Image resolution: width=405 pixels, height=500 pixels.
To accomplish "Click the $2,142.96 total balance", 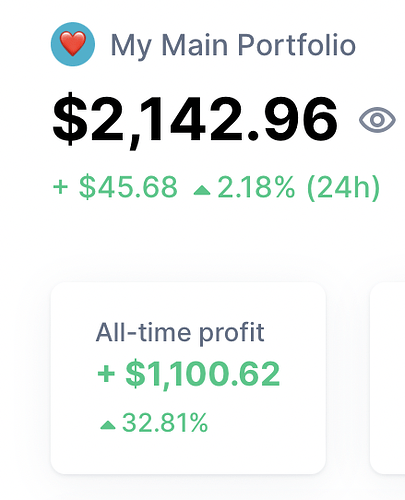I will pyautogui.click(x=195, y=119).
